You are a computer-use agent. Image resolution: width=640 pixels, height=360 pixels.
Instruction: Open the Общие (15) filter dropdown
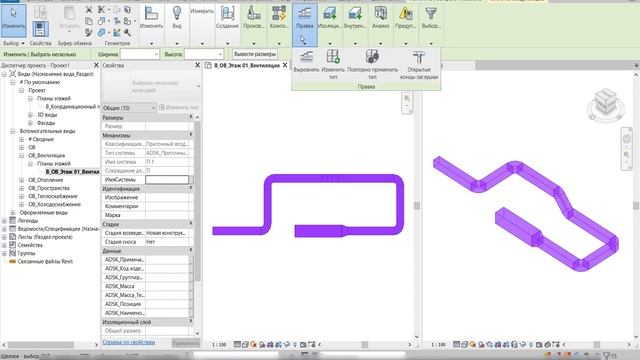point(129,107)
